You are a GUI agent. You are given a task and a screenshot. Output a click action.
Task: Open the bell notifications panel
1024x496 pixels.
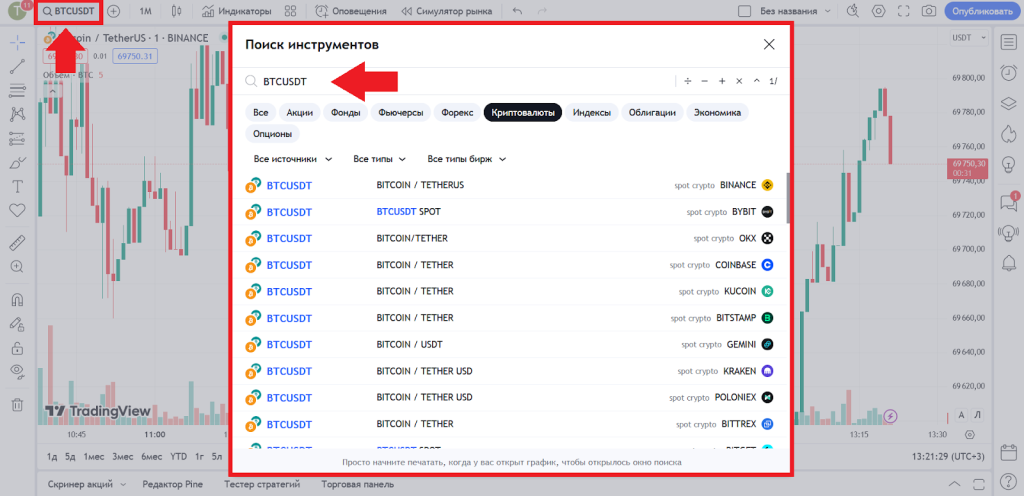(1007, 262)
